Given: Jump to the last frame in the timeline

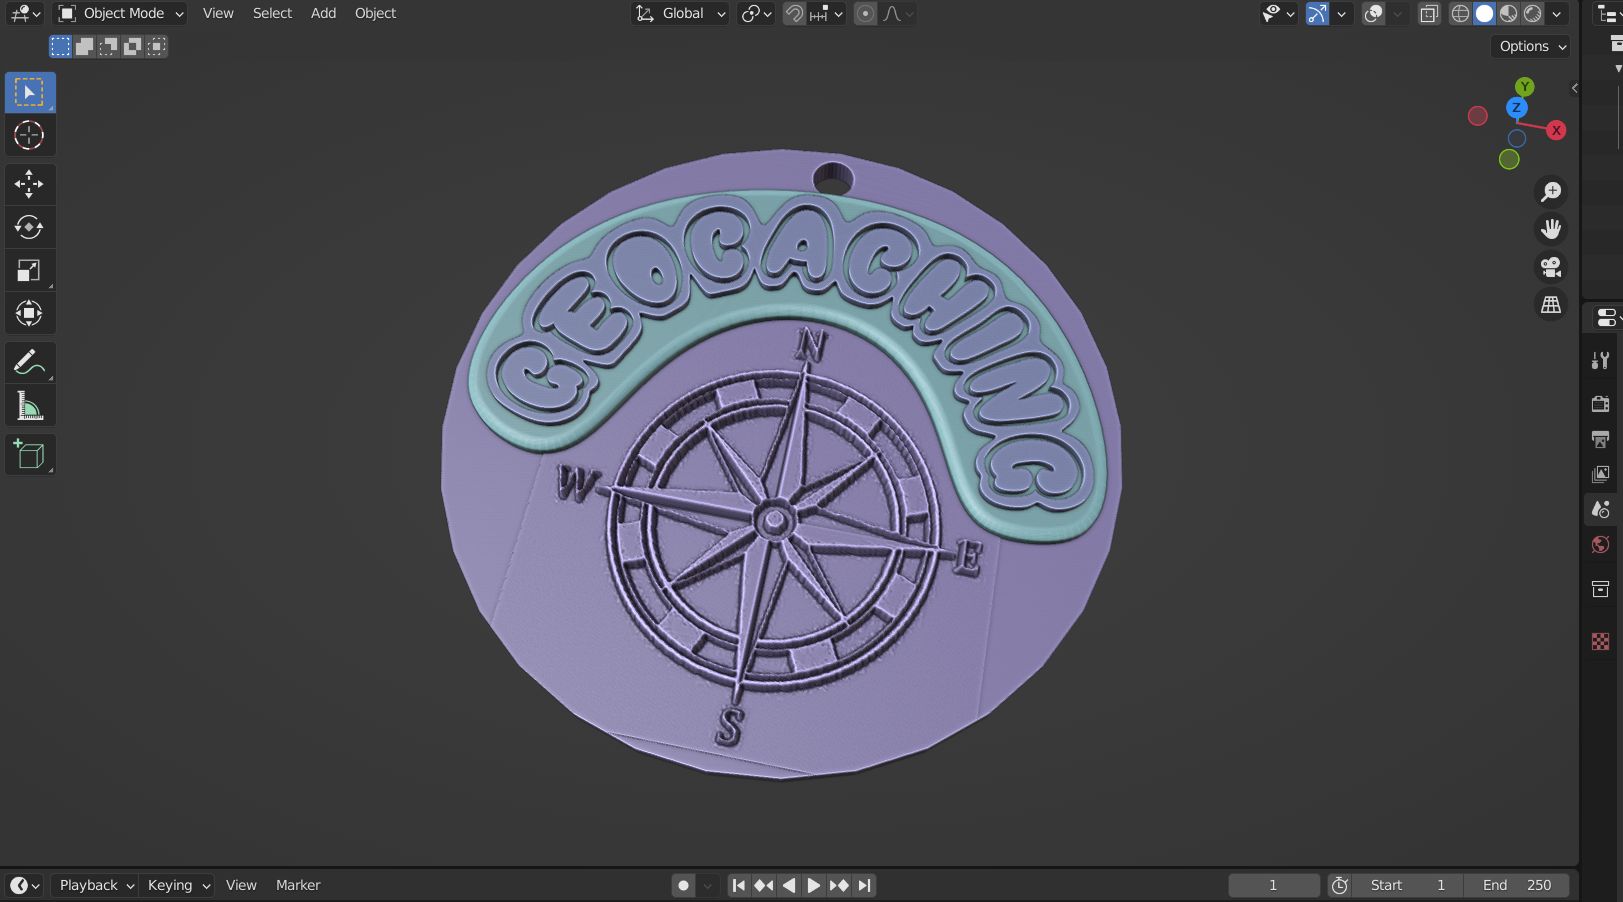Looking at the screenshot, I should pos(865,885).
